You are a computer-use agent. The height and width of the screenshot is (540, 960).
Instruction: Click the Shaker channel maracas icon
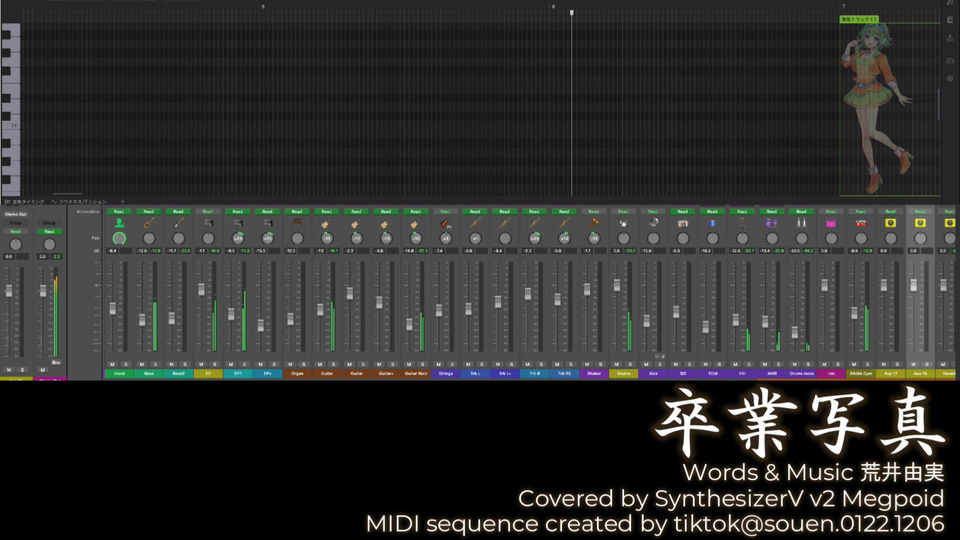593,223
